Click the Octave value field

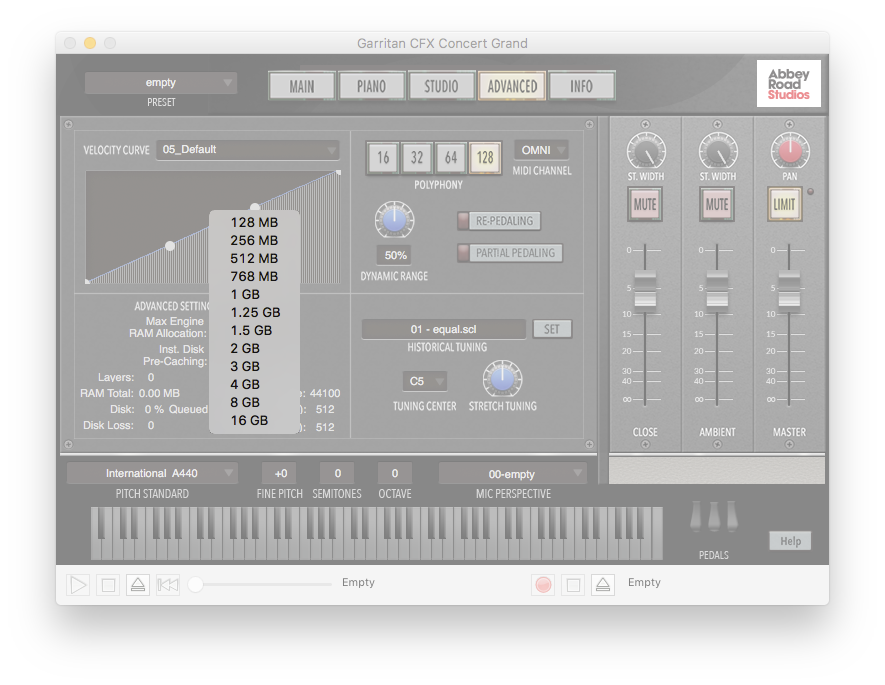[x=395, y=473]
